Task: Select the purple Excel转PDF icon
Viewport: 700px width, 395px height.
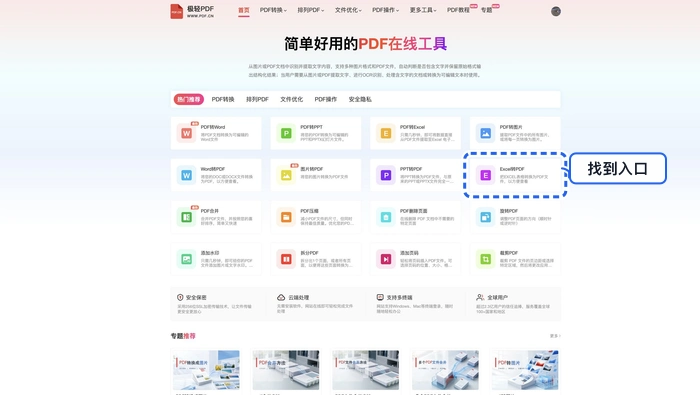Action: [485, 175]
